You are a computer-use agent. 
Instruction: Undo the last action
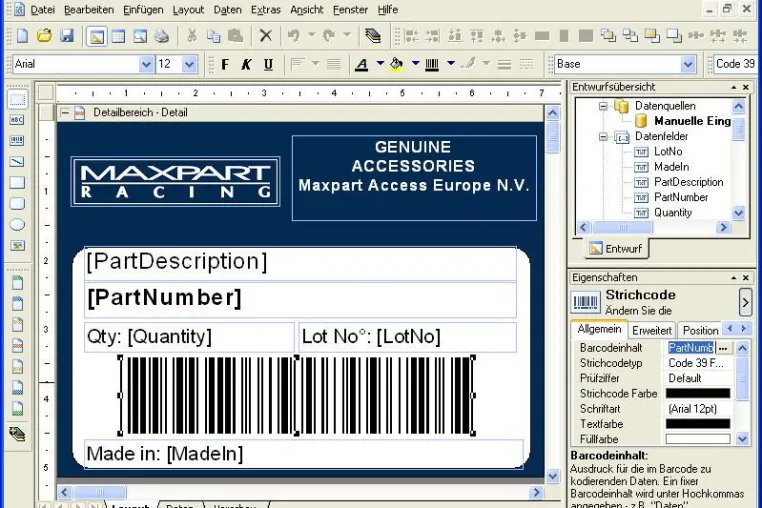coord(294,35)
